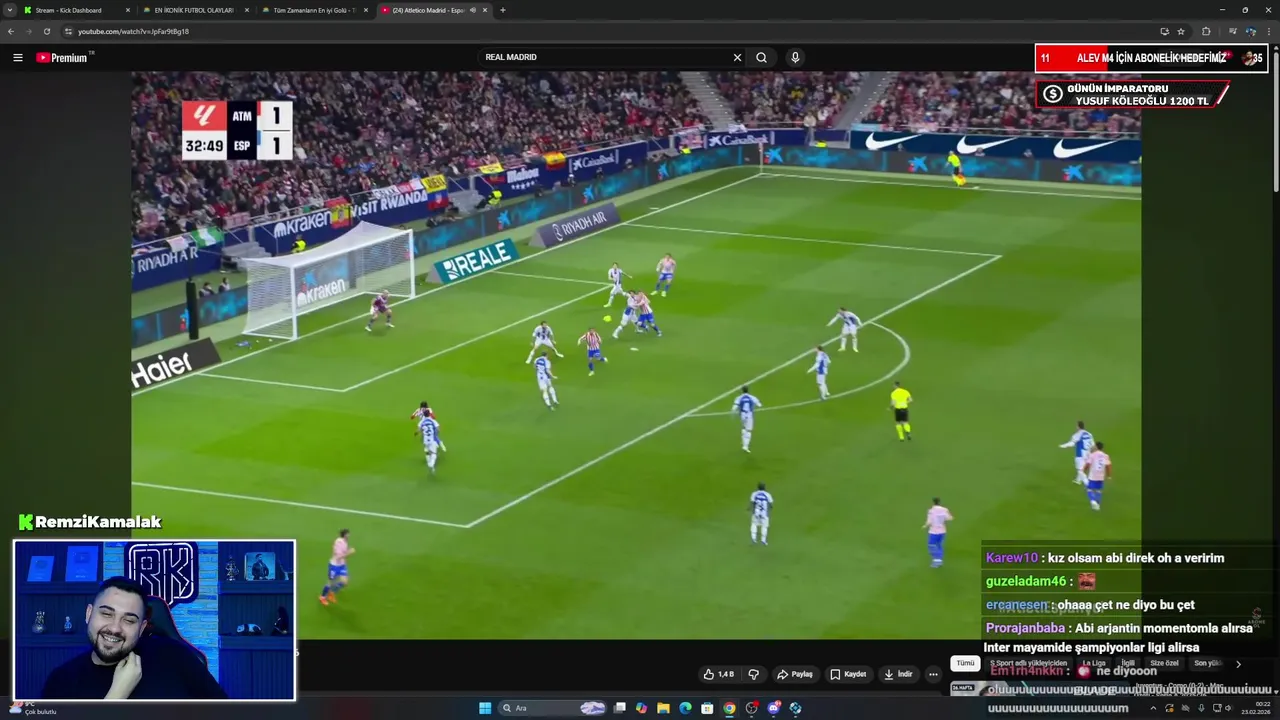This screenshot has height=720, width=1280.
Task: Switch to Tüm Zamanların En iyi Golü tab
Action: tap(313, 10)
